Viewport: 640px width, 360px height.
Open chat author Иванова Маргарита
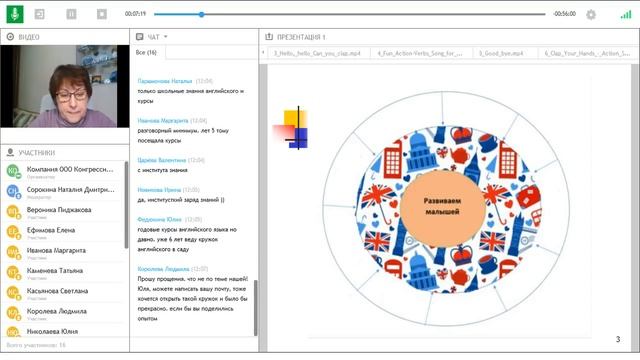tap(162, 120)
